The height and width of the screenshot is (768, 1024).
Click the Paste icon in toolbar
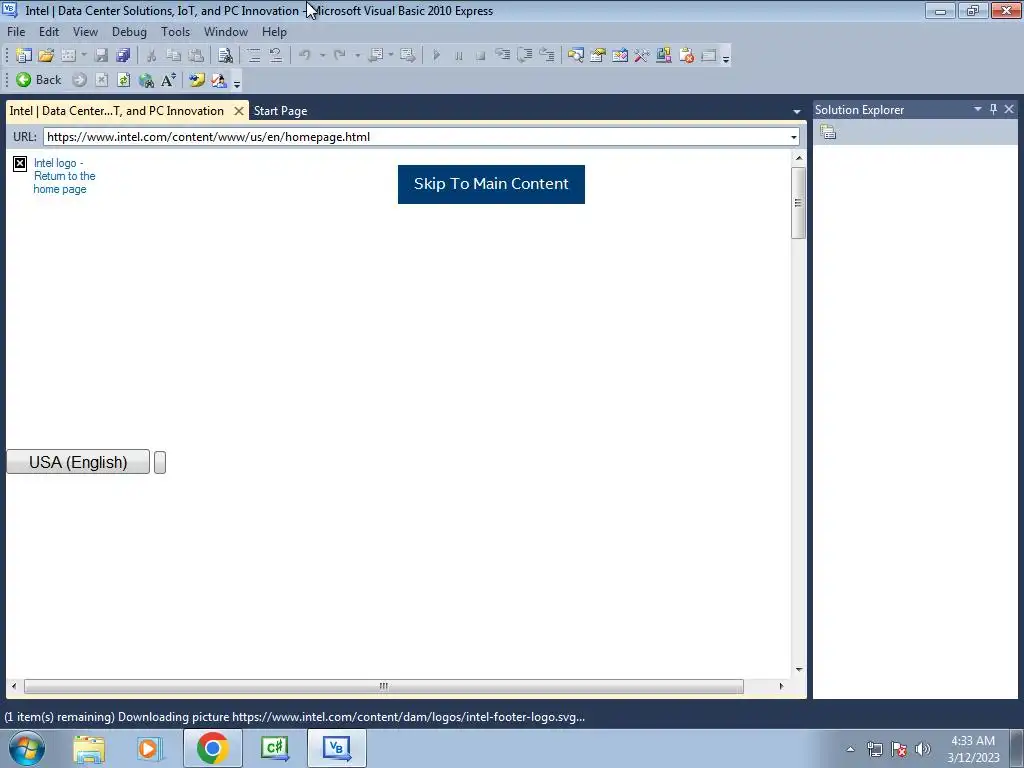(x=195, y=56)
